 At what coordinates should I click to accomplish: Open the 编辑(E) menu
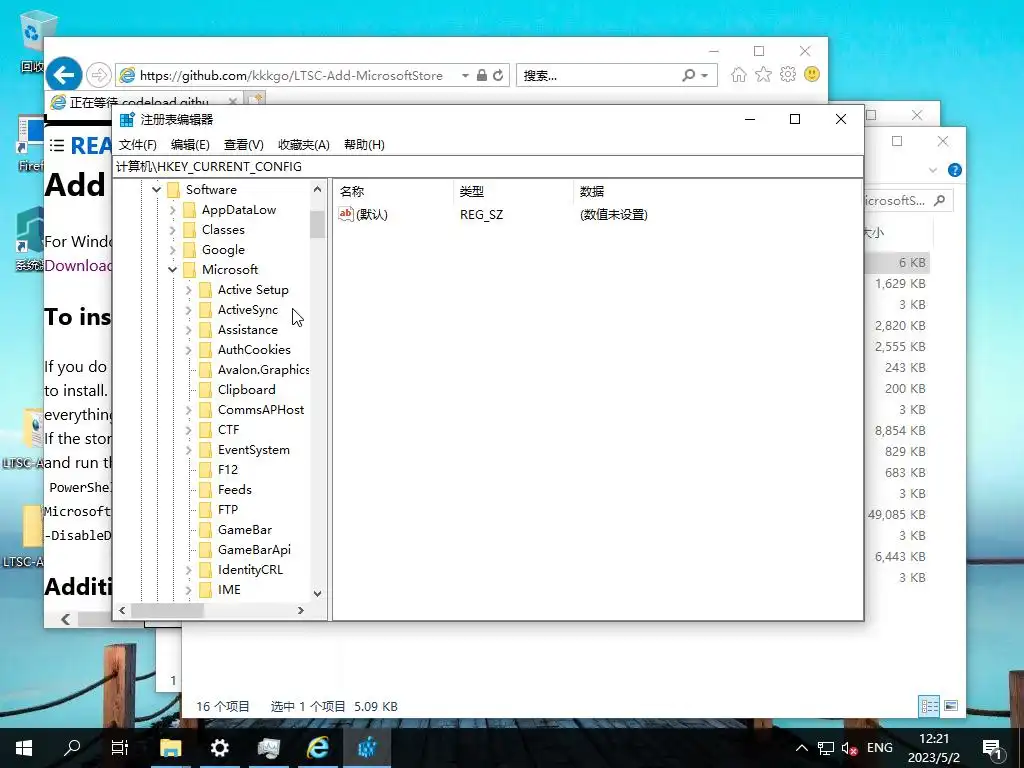coord(190,144)
